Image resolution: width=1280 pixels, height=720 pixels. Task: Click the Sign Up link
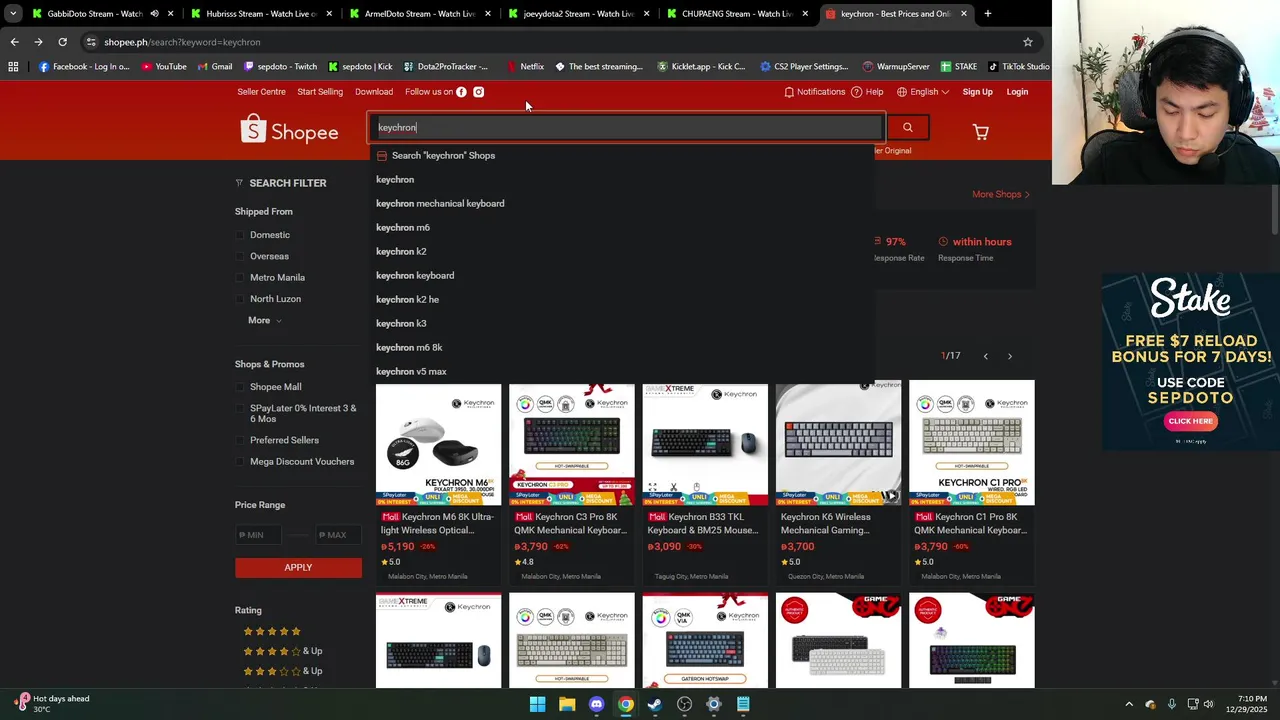977,92
